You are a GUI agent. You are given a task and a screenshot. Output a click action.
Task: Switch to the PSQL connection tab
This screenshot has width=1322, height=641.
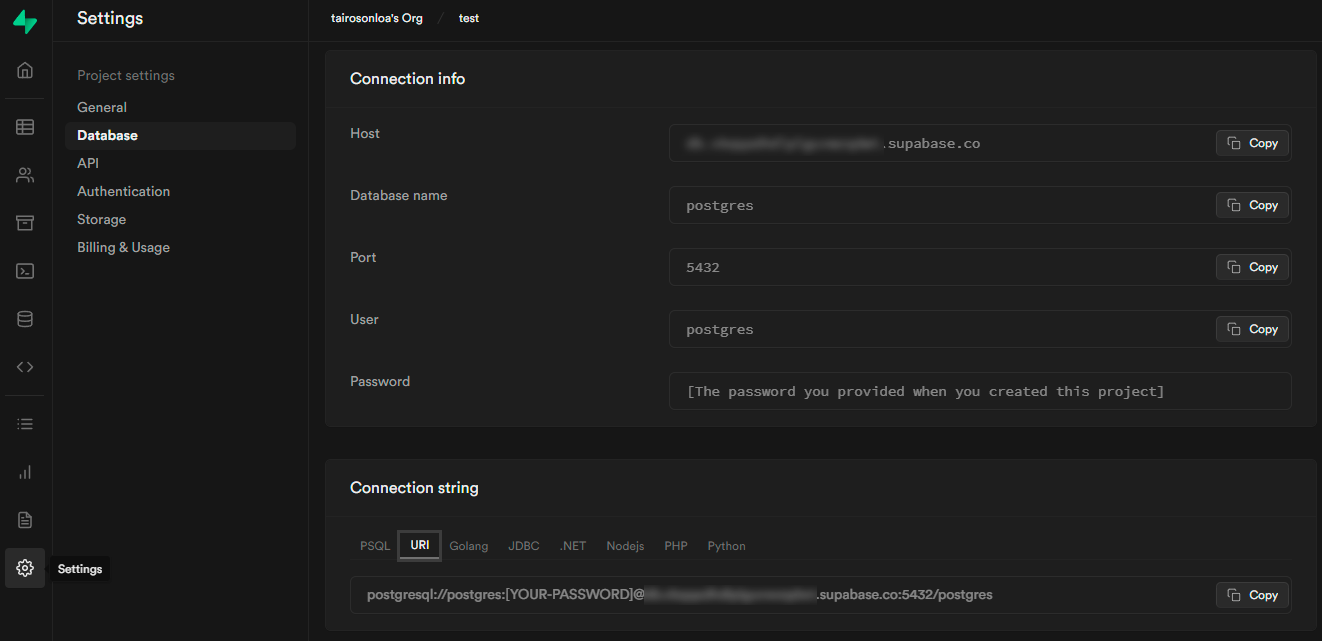click(x=374, y=545)
